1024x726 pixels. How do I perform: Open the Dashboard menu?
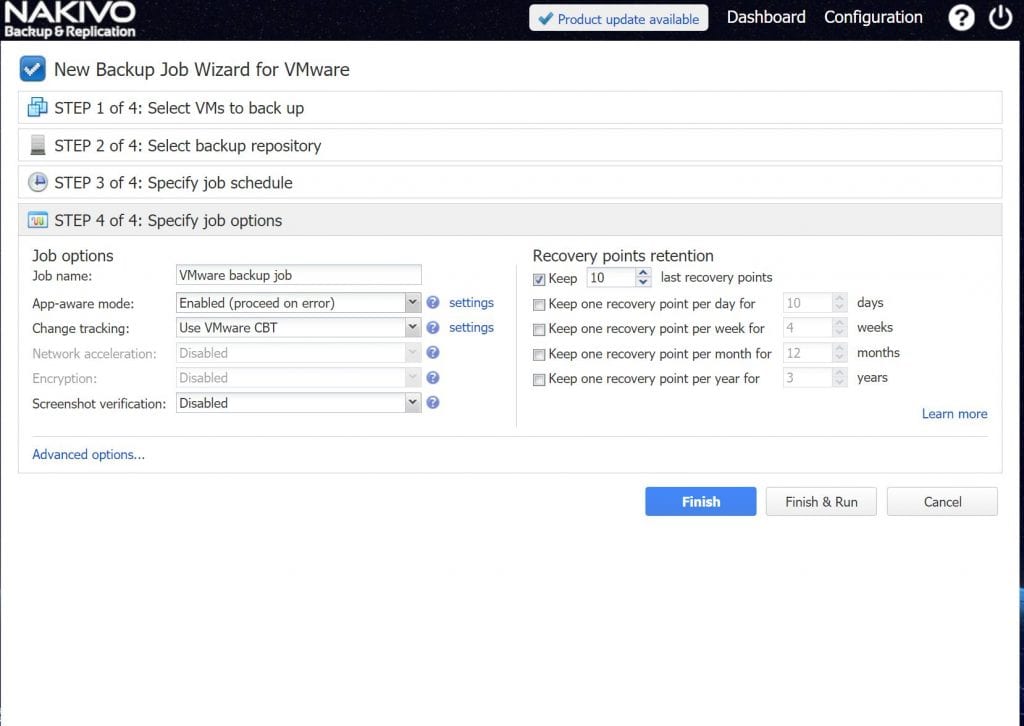[x=766, y=17]
